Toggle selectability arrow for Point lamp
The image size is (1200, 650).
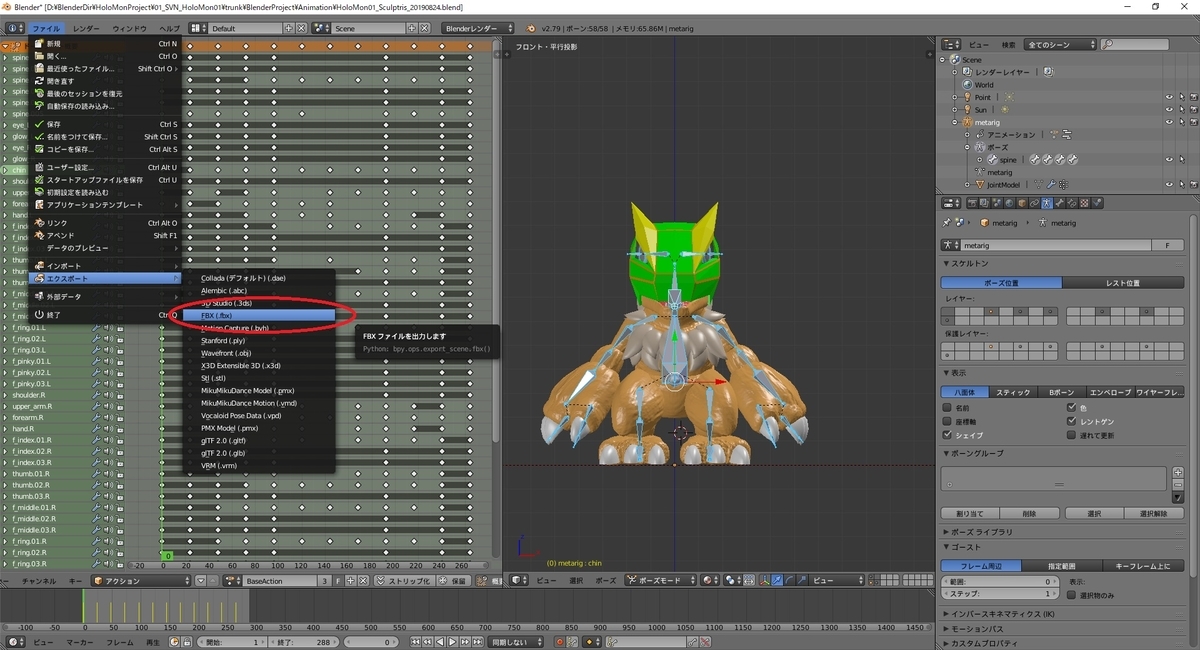coord(1182,97)
